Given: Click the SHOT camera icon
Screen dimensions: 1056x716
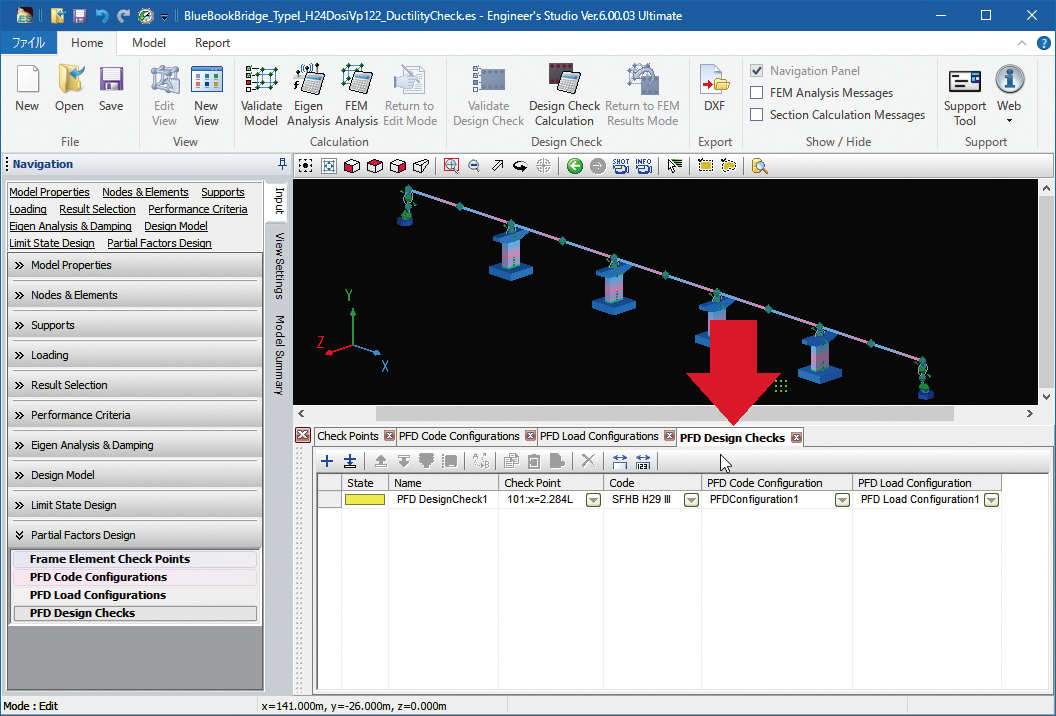Looking at the screenshot, I should coord(620,166).
